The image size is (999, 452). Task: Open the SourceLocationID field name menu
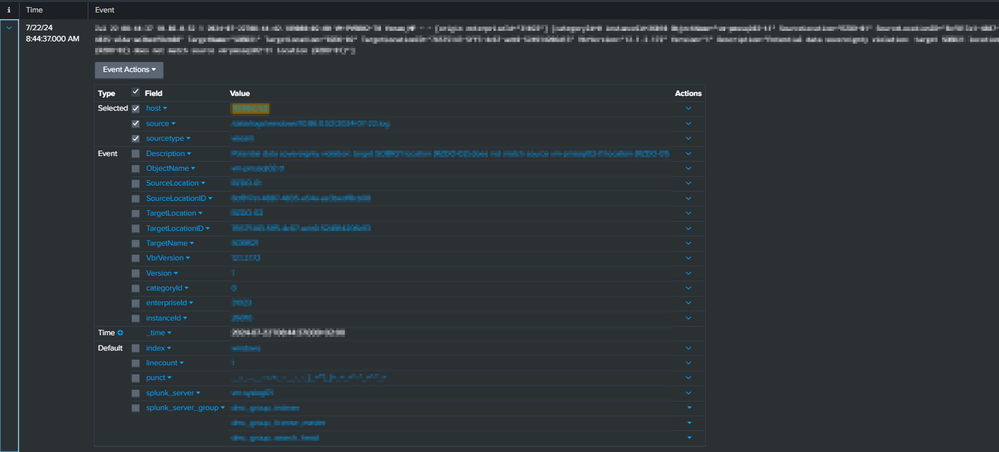(179, 198)
